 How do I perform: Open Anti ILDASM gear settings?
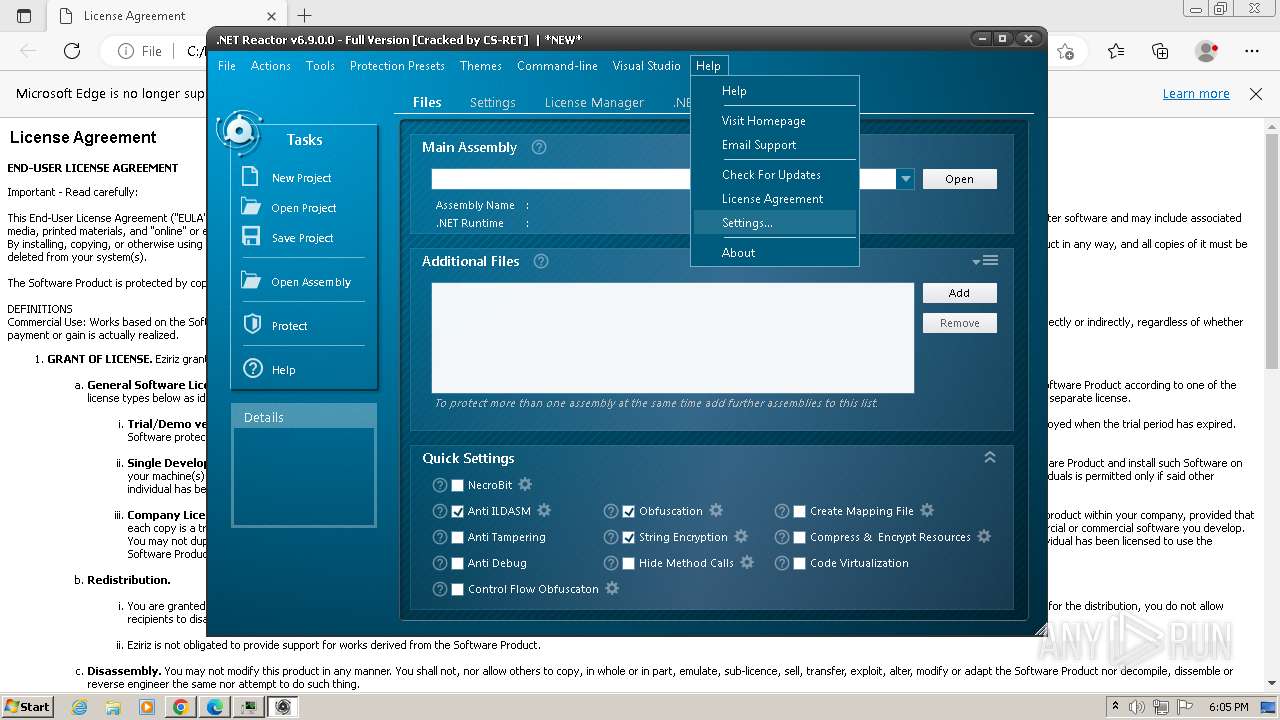(x=544, y=510)
